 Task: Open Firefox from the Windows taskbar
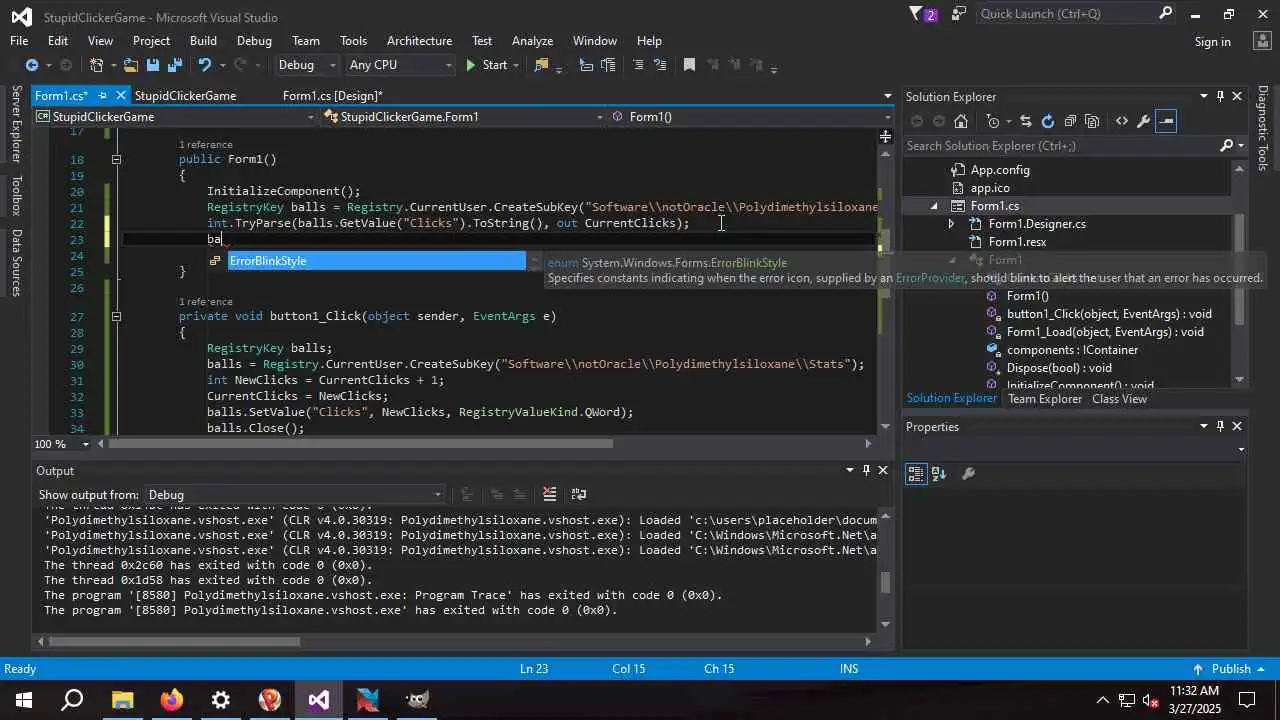pos(172,700)
